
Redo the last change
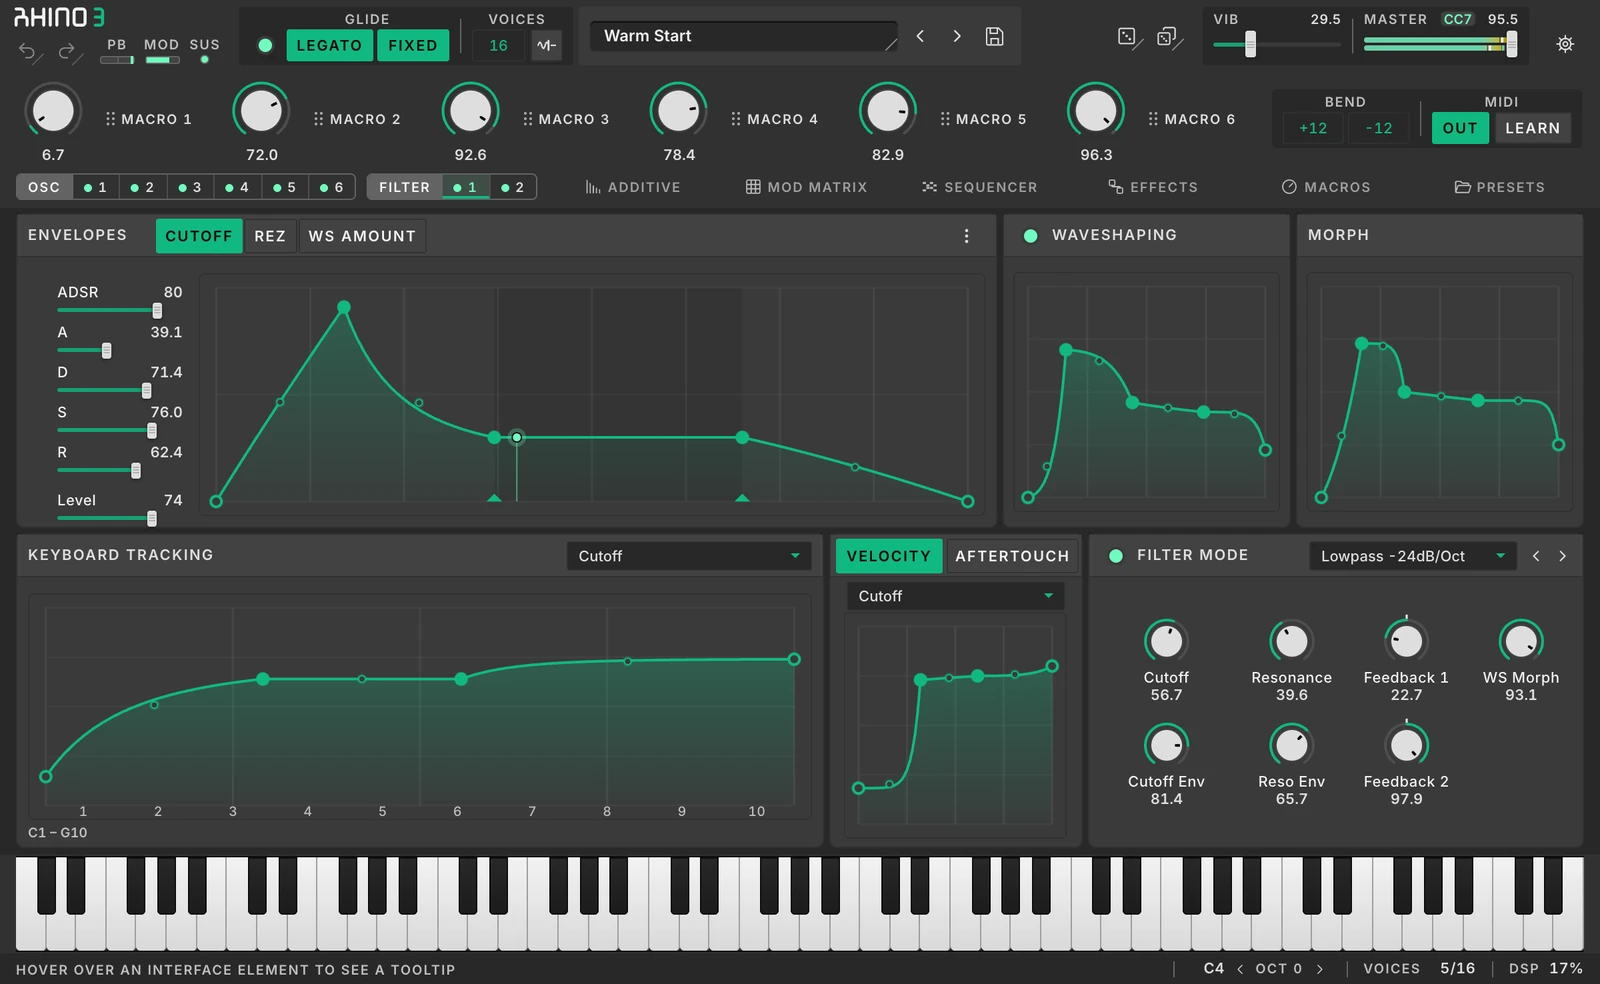67,51
